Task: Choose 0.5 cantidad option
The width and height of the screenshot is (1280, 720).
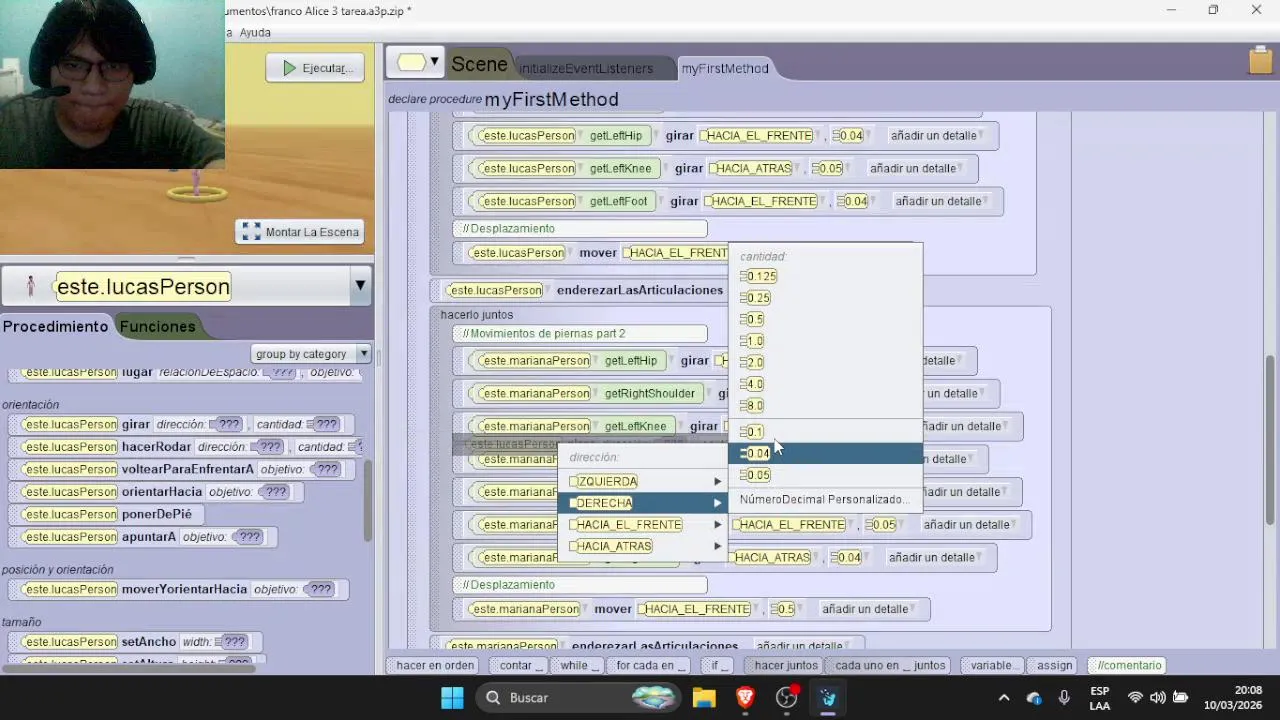Action: tap(752, 320)
